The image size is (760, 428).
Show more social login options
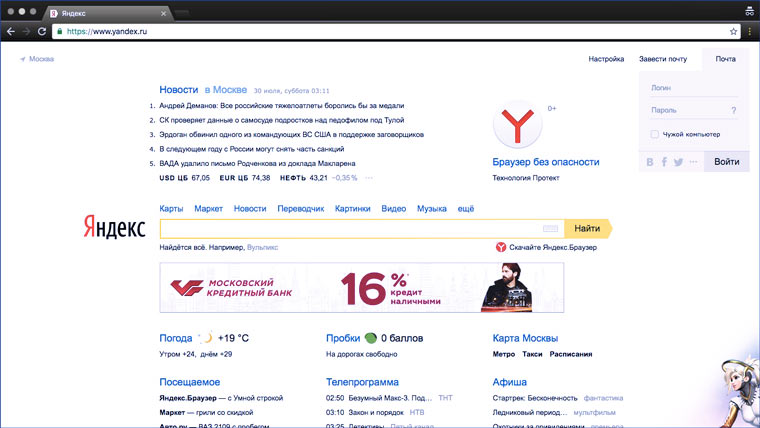point(694,162)
